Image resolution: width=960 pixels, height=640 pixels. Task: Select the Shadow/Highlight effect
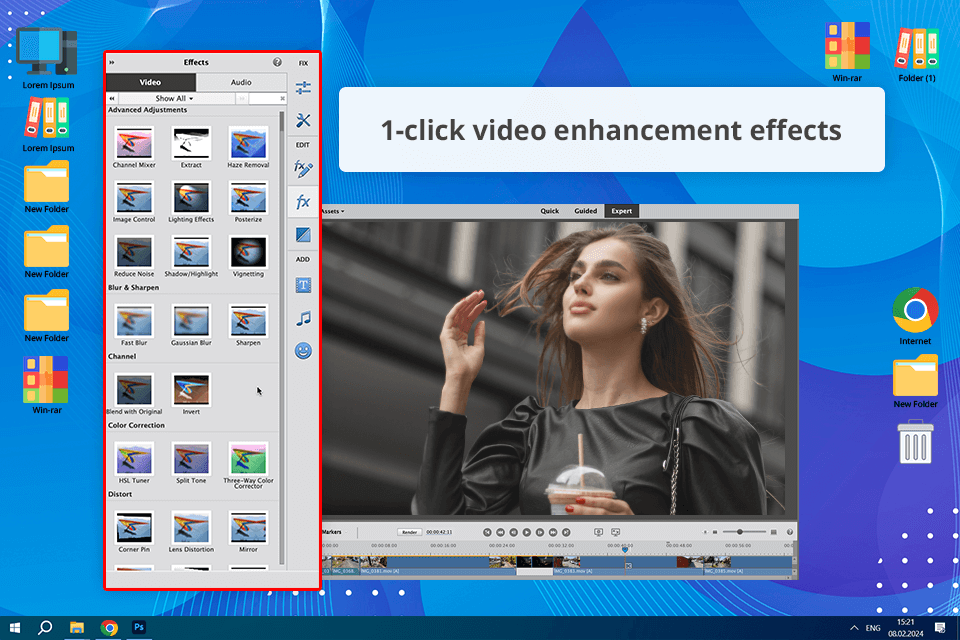[x=191, y=256]
